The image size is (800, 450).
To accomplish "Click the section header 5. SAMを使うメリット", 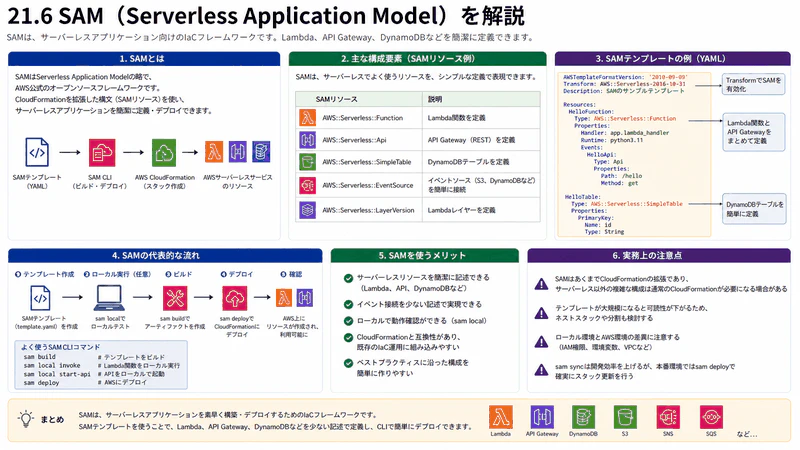I will point(424,255).
